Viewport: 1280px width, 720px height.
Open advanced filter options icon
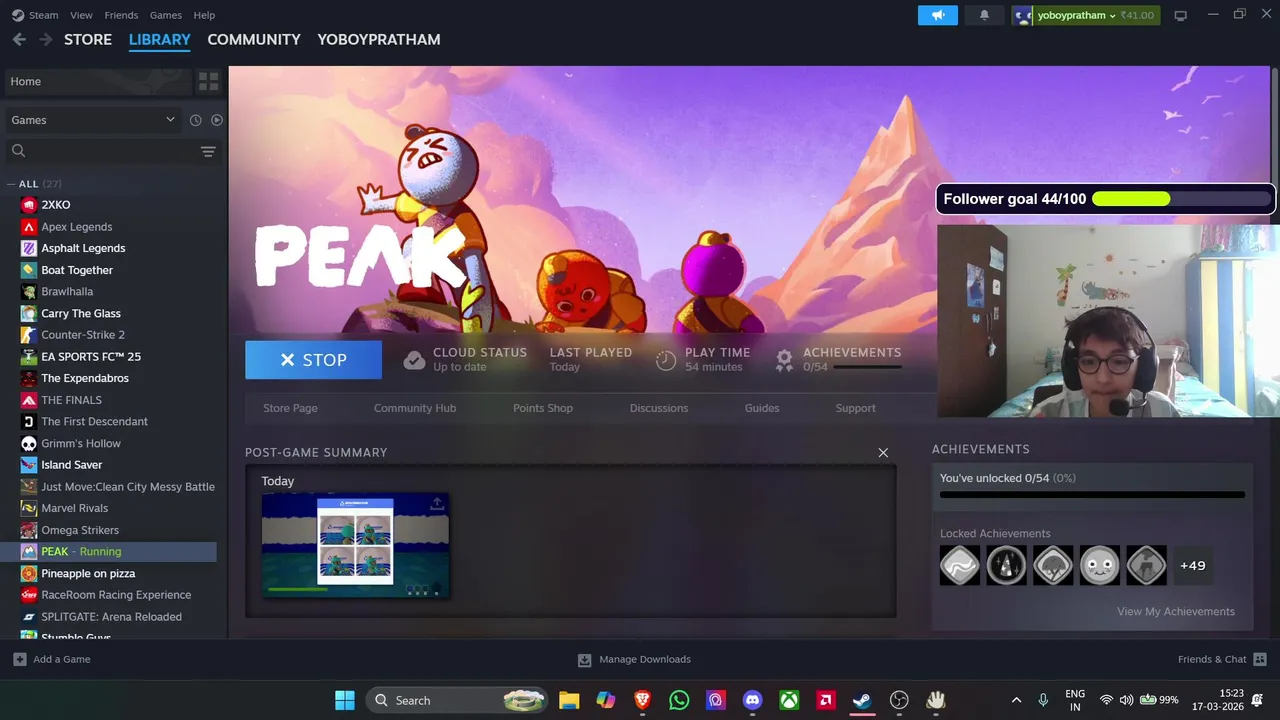(x=208, y=151)
